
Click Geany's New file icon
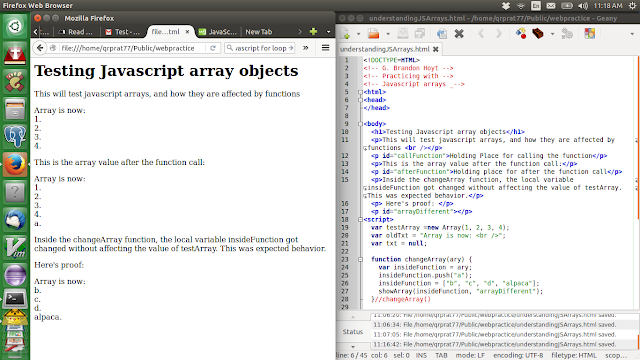(x=345, y=33)
